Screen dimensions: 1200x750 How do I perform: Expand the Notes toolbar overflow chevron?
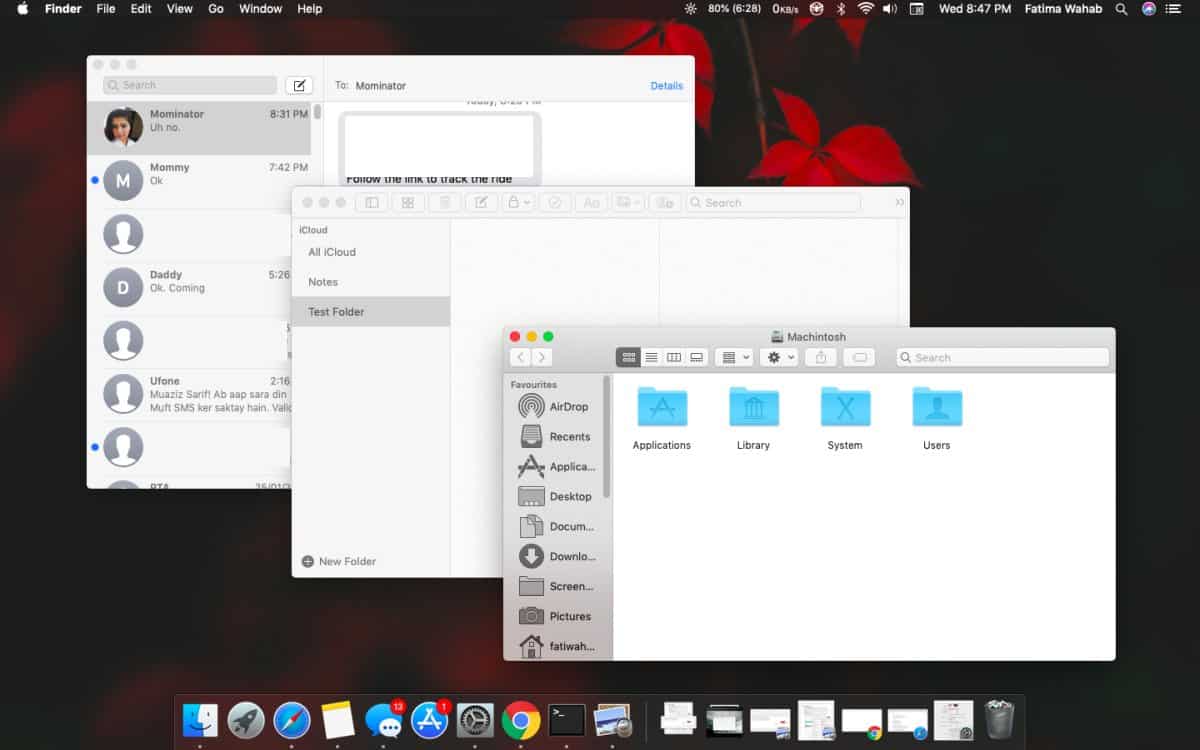point(899,203)
